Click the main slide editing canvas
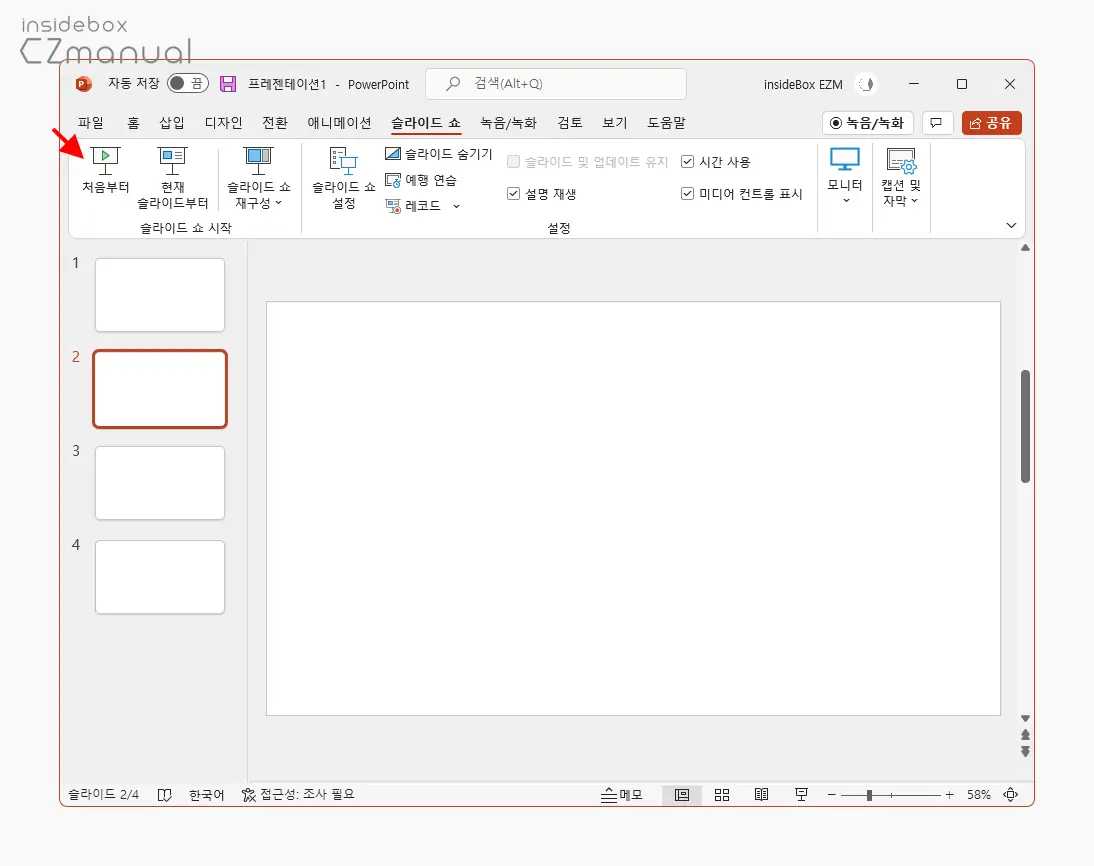The height and width of the screenshot is (866, 1094). pyautogui.click(x=633, y=508)
